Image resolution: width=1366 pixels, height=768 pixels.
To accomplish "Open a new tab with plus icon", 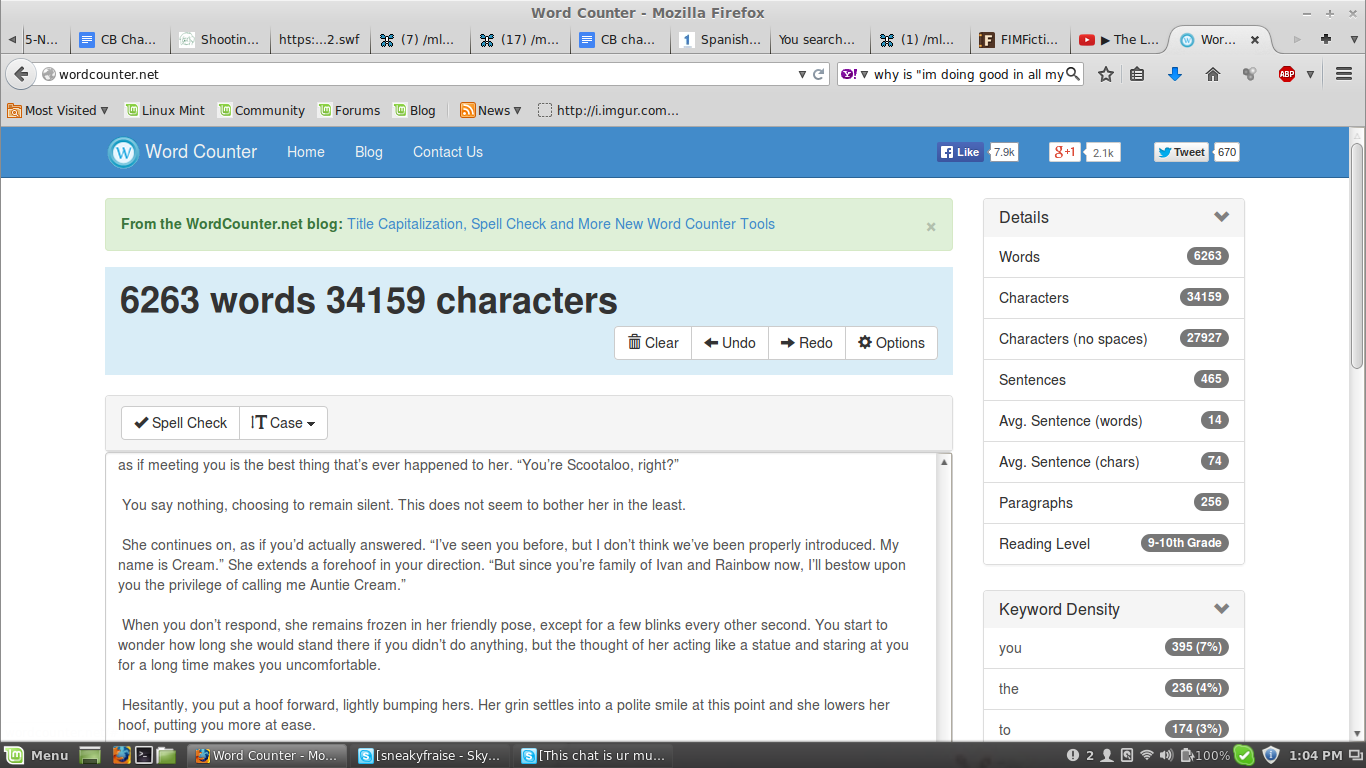I will 1326,39.
